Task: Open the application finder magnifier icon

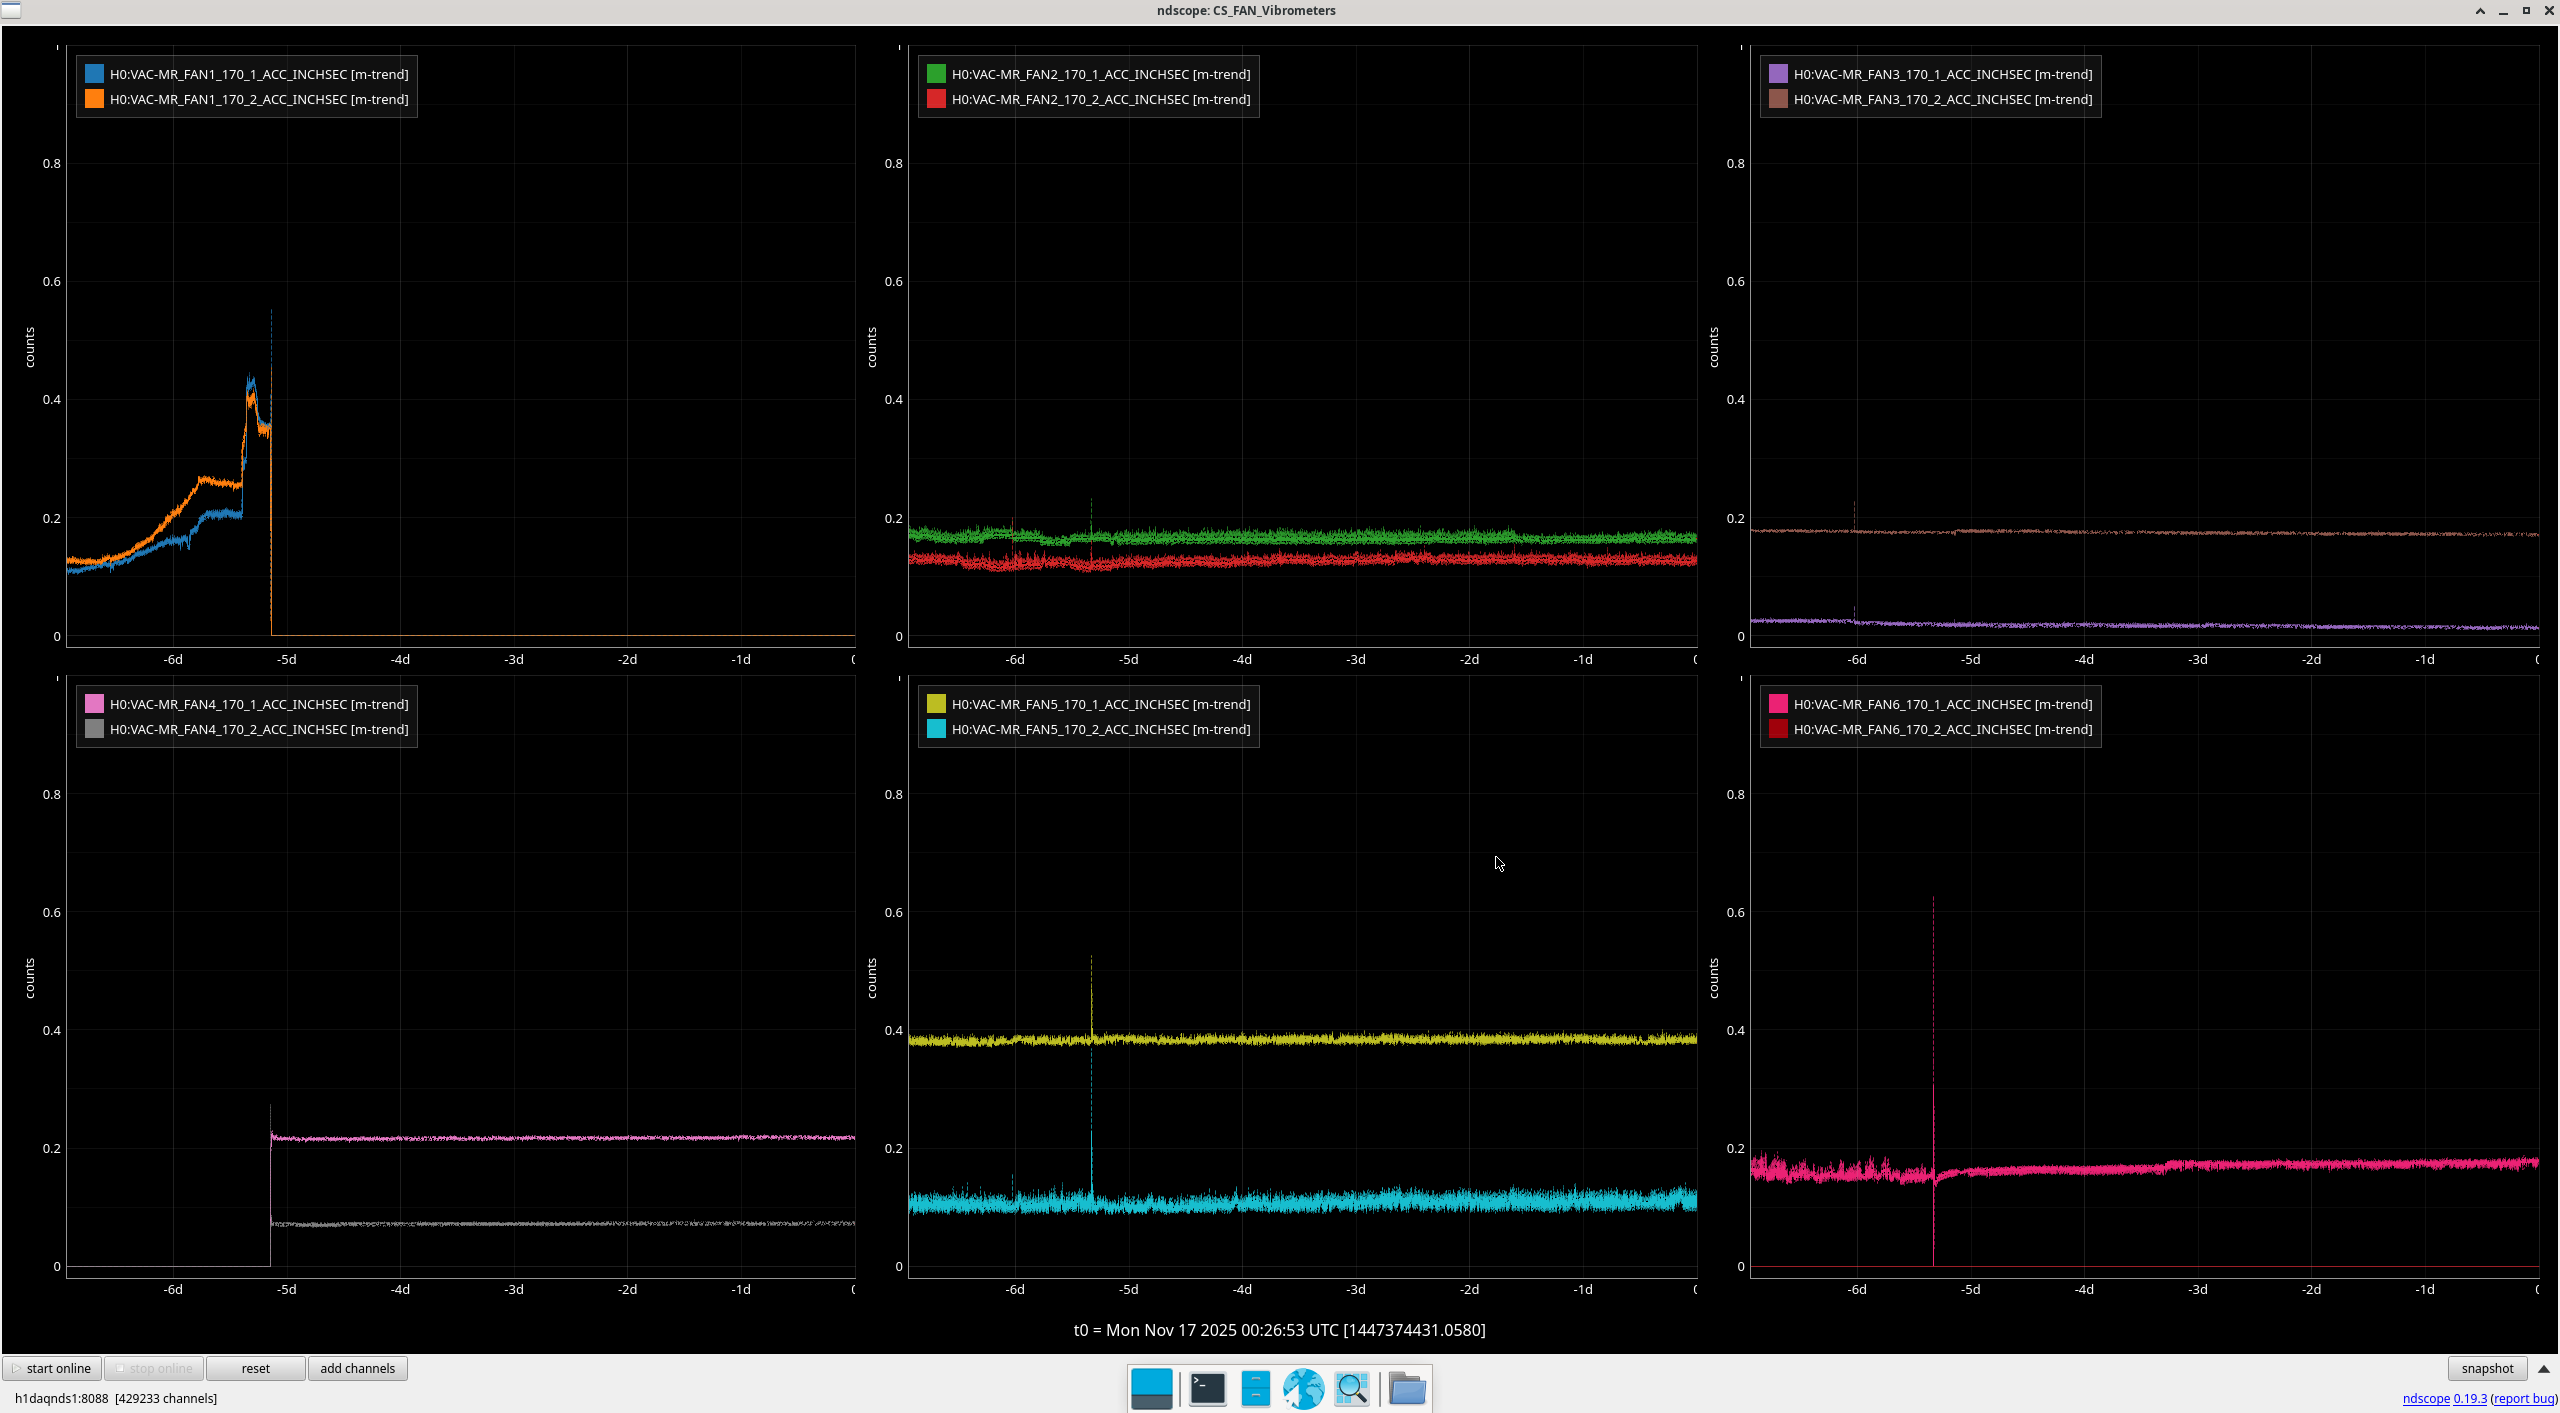Action: click(x=1352, y=1388)
